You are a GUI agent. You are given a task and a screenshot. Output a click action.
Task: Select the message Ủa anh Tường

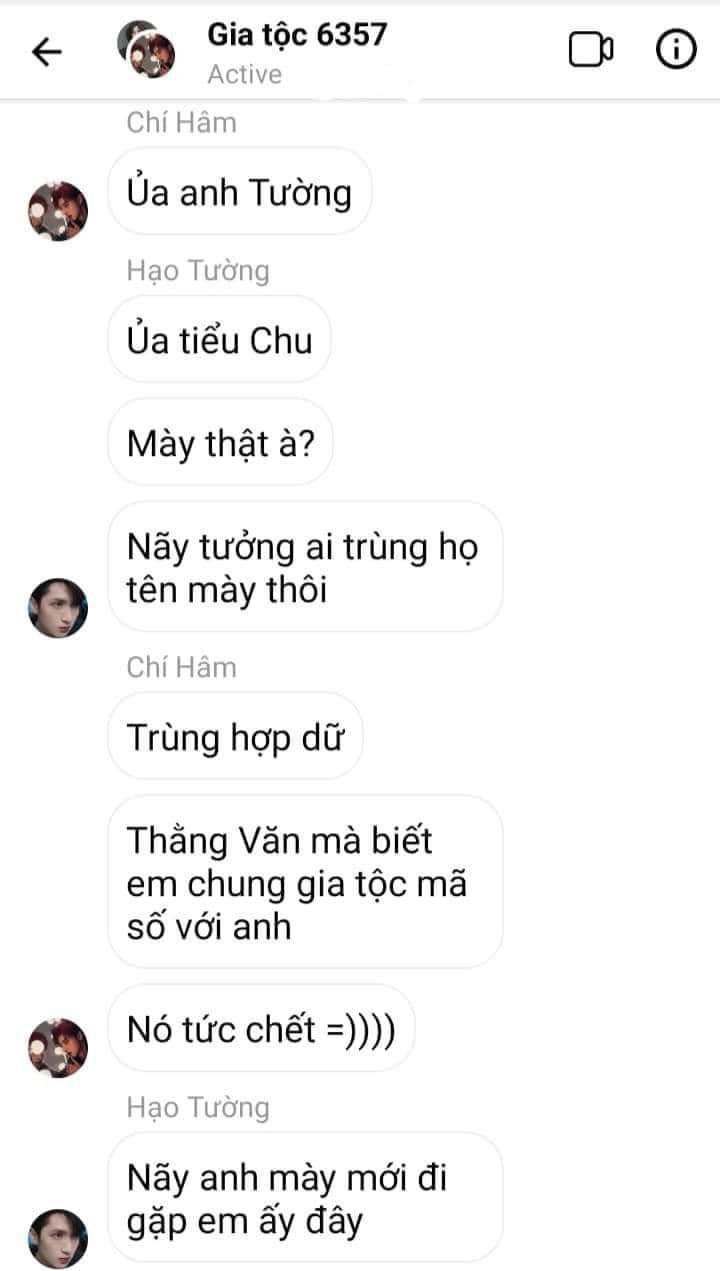tap(239, 191)
